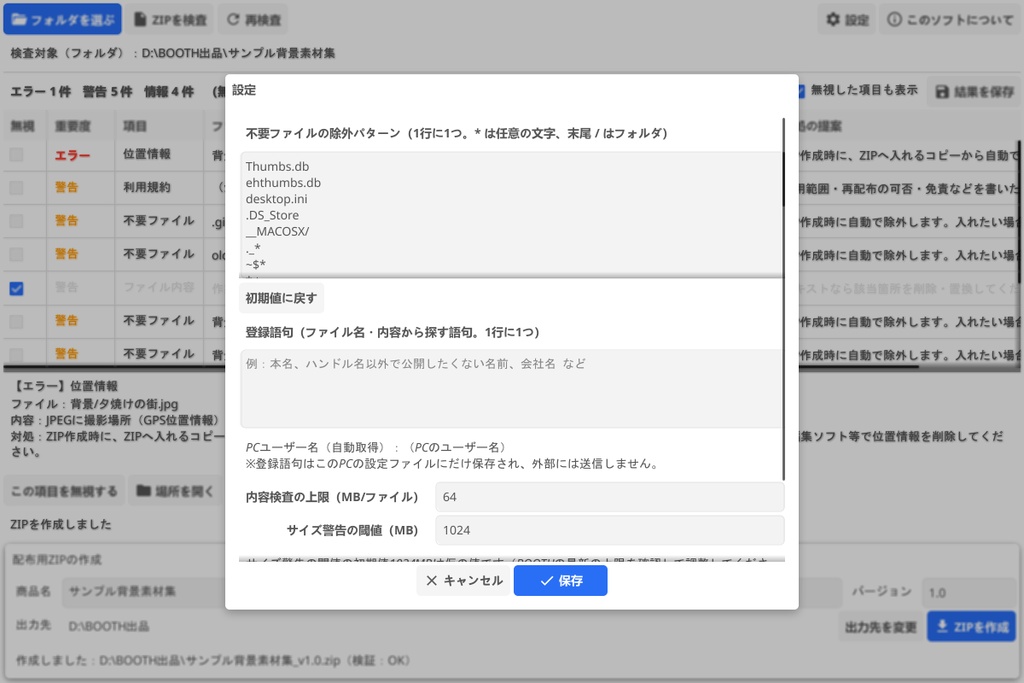Click キャンセル in the settings dialog
1024x683 pixels.
point(464,580)
